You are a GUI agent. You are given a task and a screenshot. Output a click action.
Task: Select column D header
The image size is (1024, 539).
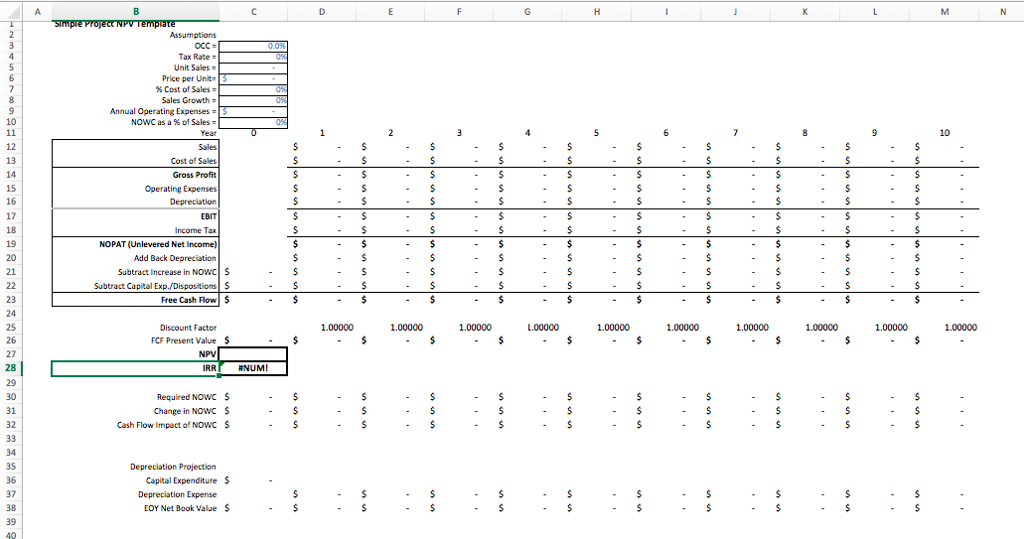click(x=322, y=11)
